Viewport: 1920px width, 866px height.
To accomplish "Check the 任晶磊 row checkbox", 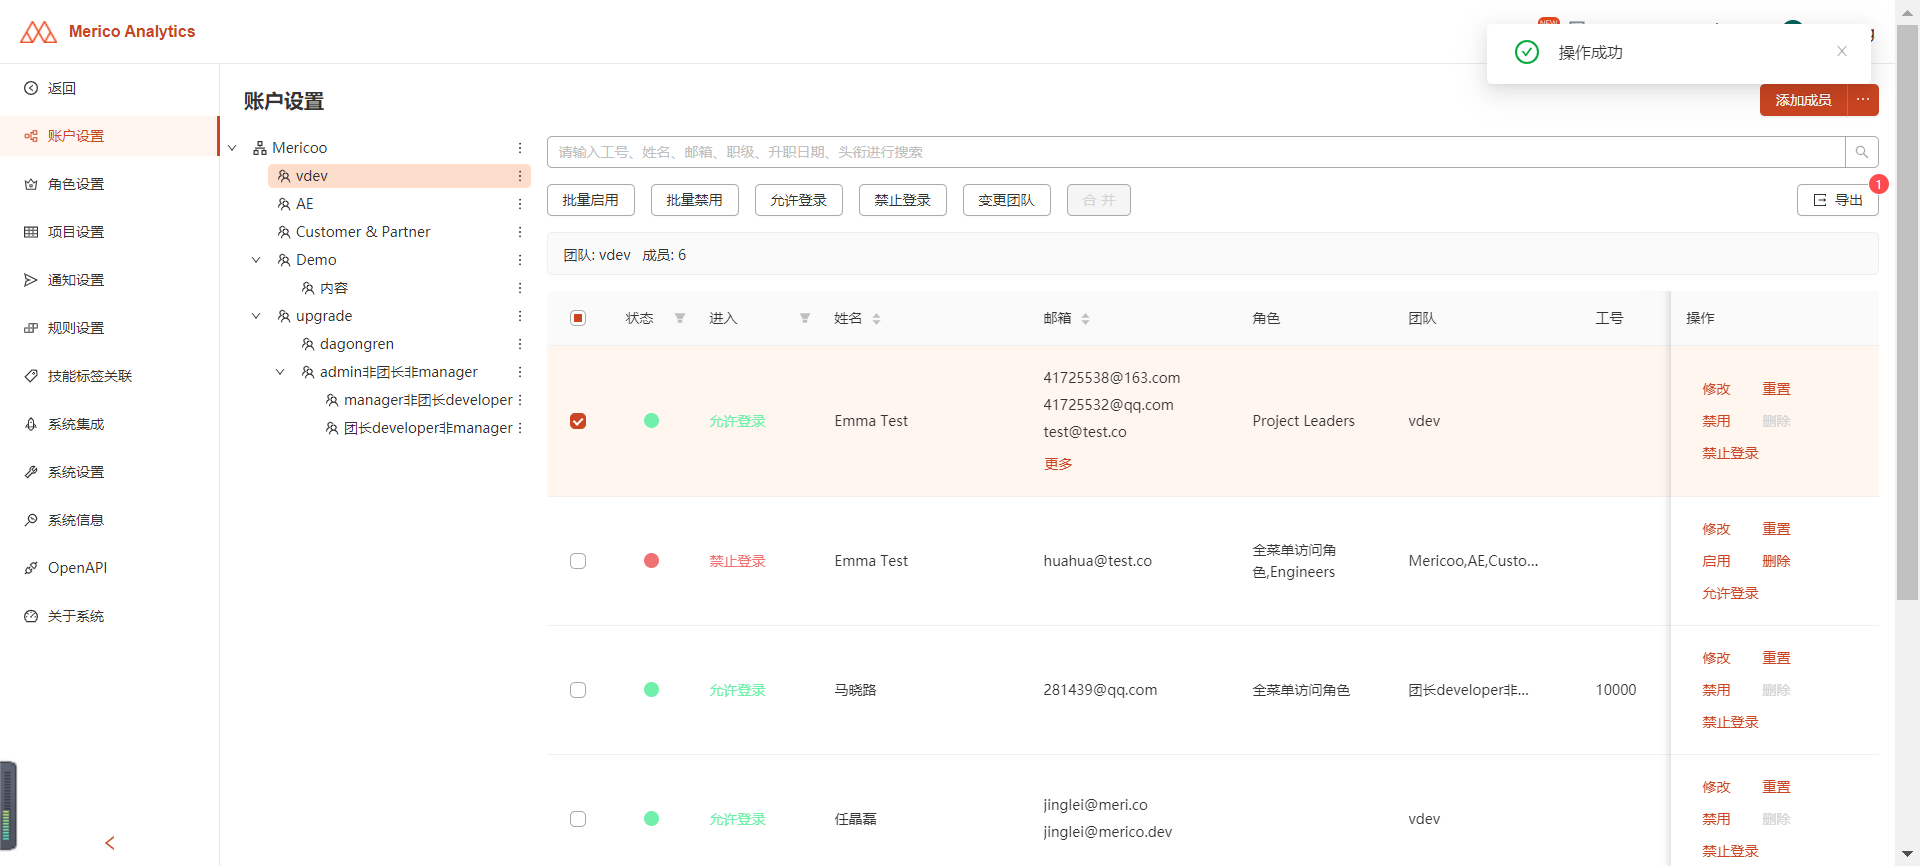I will click(x=578, y=819).
